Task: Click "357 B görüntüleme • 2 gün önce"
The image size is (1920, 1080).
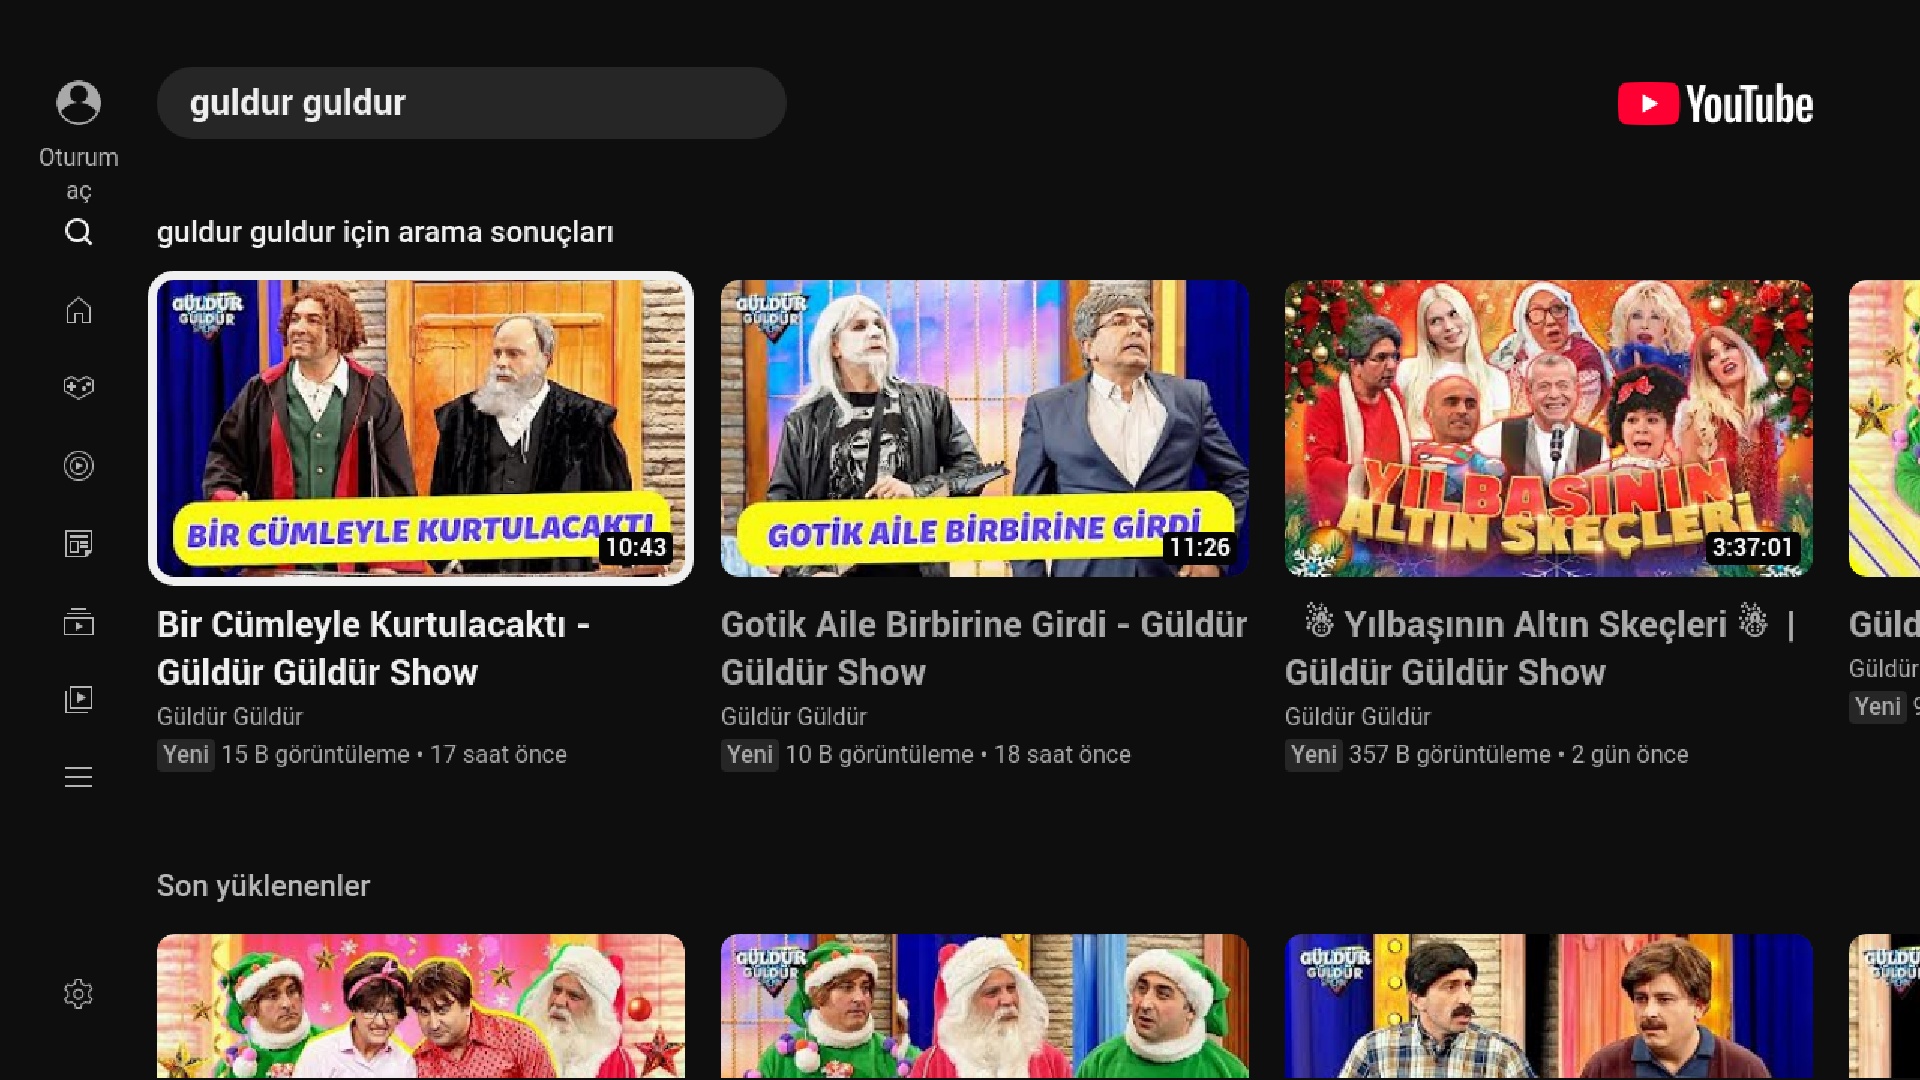Action: tap(1519, 755)
